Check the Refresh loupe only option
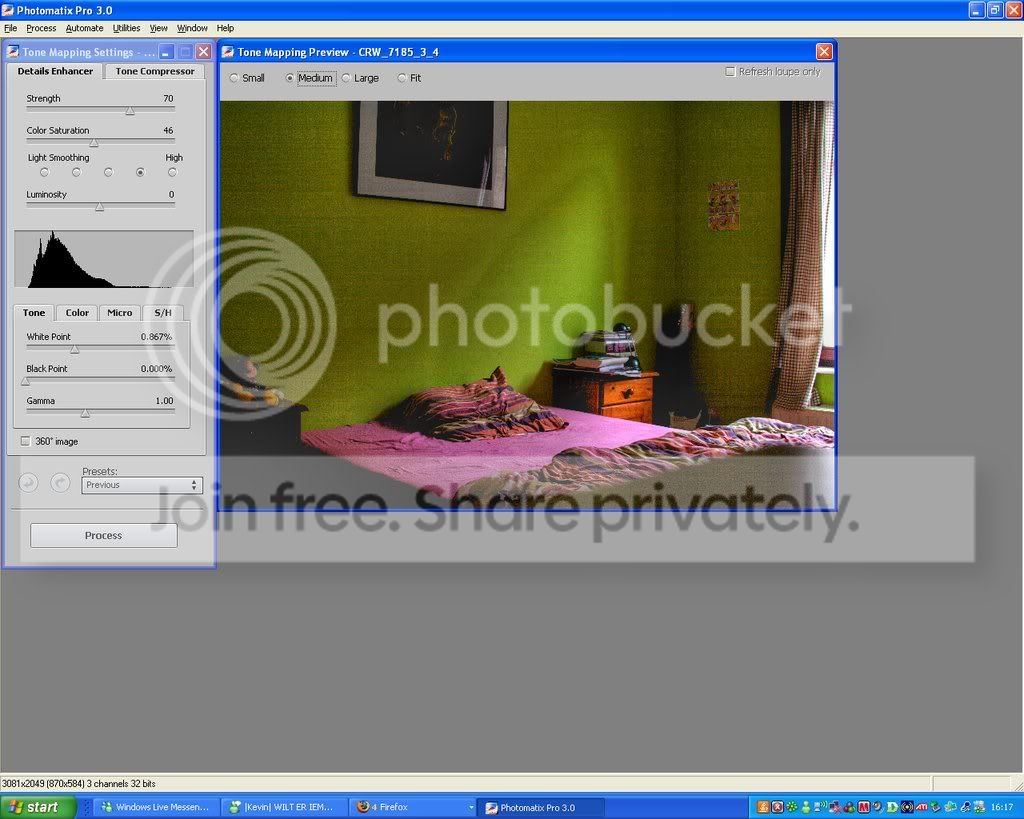The image size is (1024, 819). (730, 71)
